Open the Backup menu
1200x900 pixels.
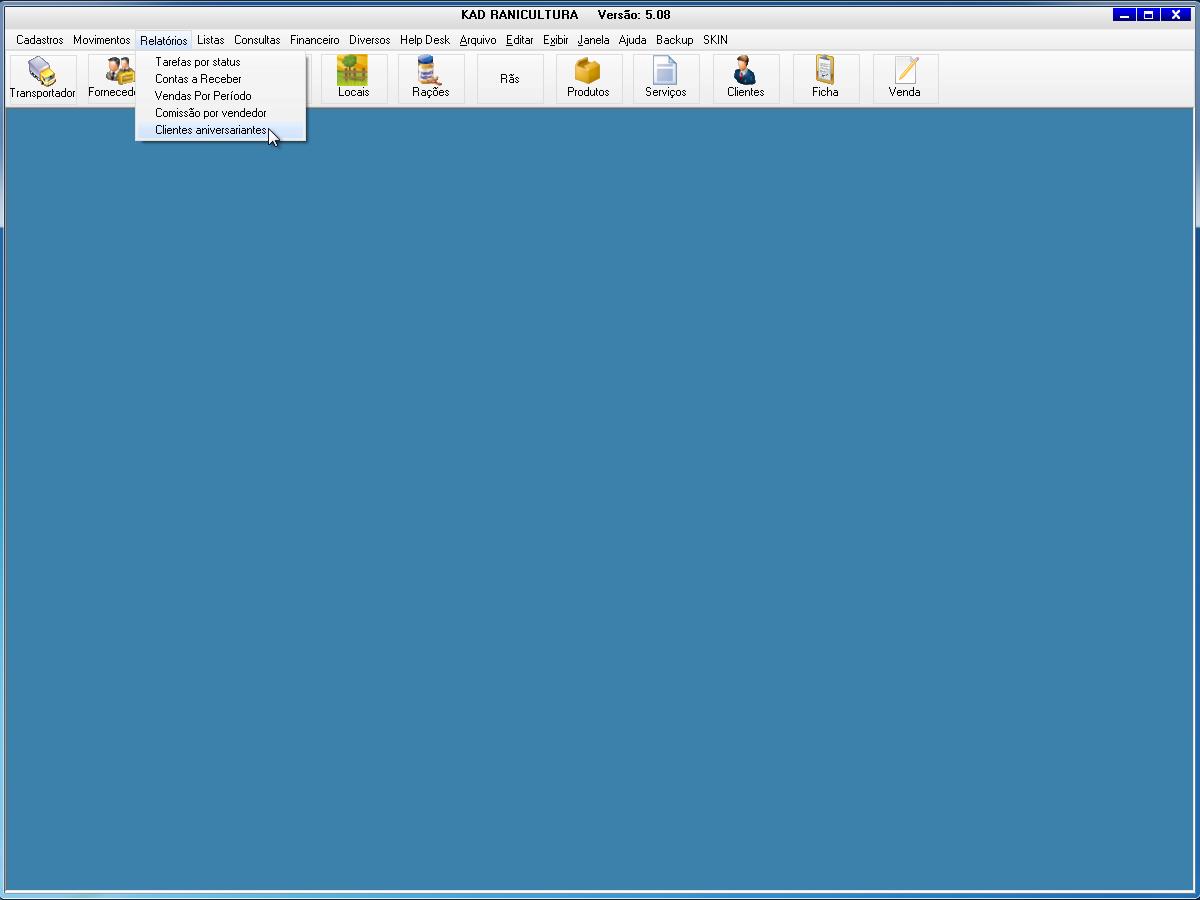click(675, 40)
